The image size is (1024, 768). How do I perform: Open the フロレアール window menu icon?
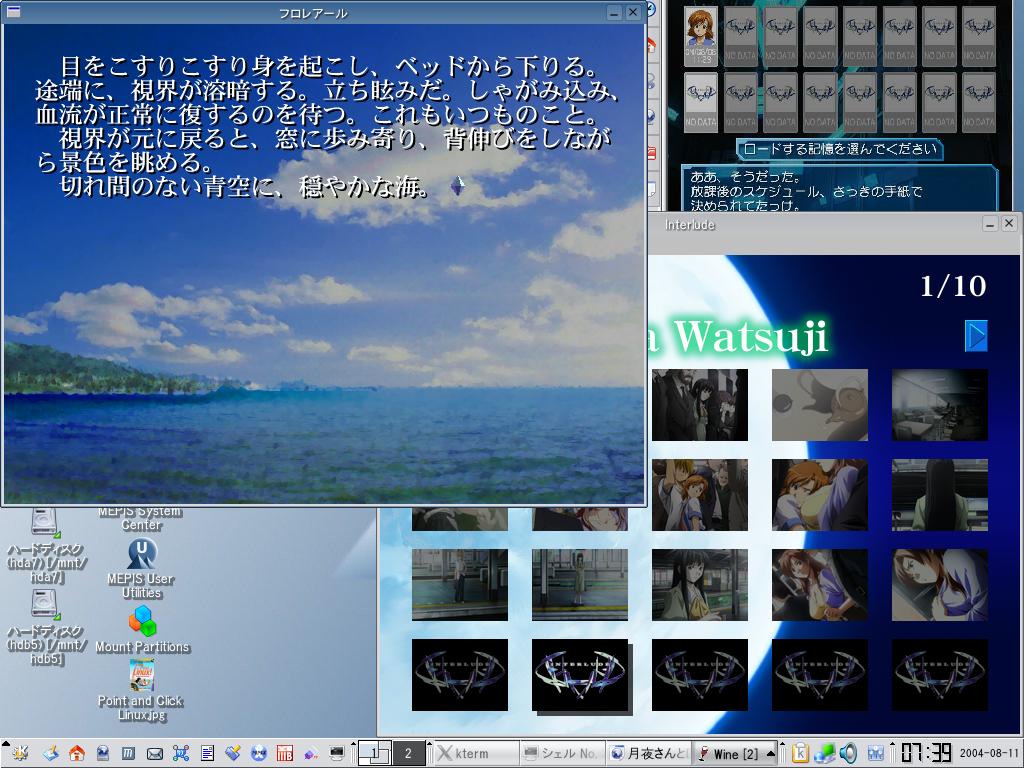pyautogui.click(x=12, y=11)
